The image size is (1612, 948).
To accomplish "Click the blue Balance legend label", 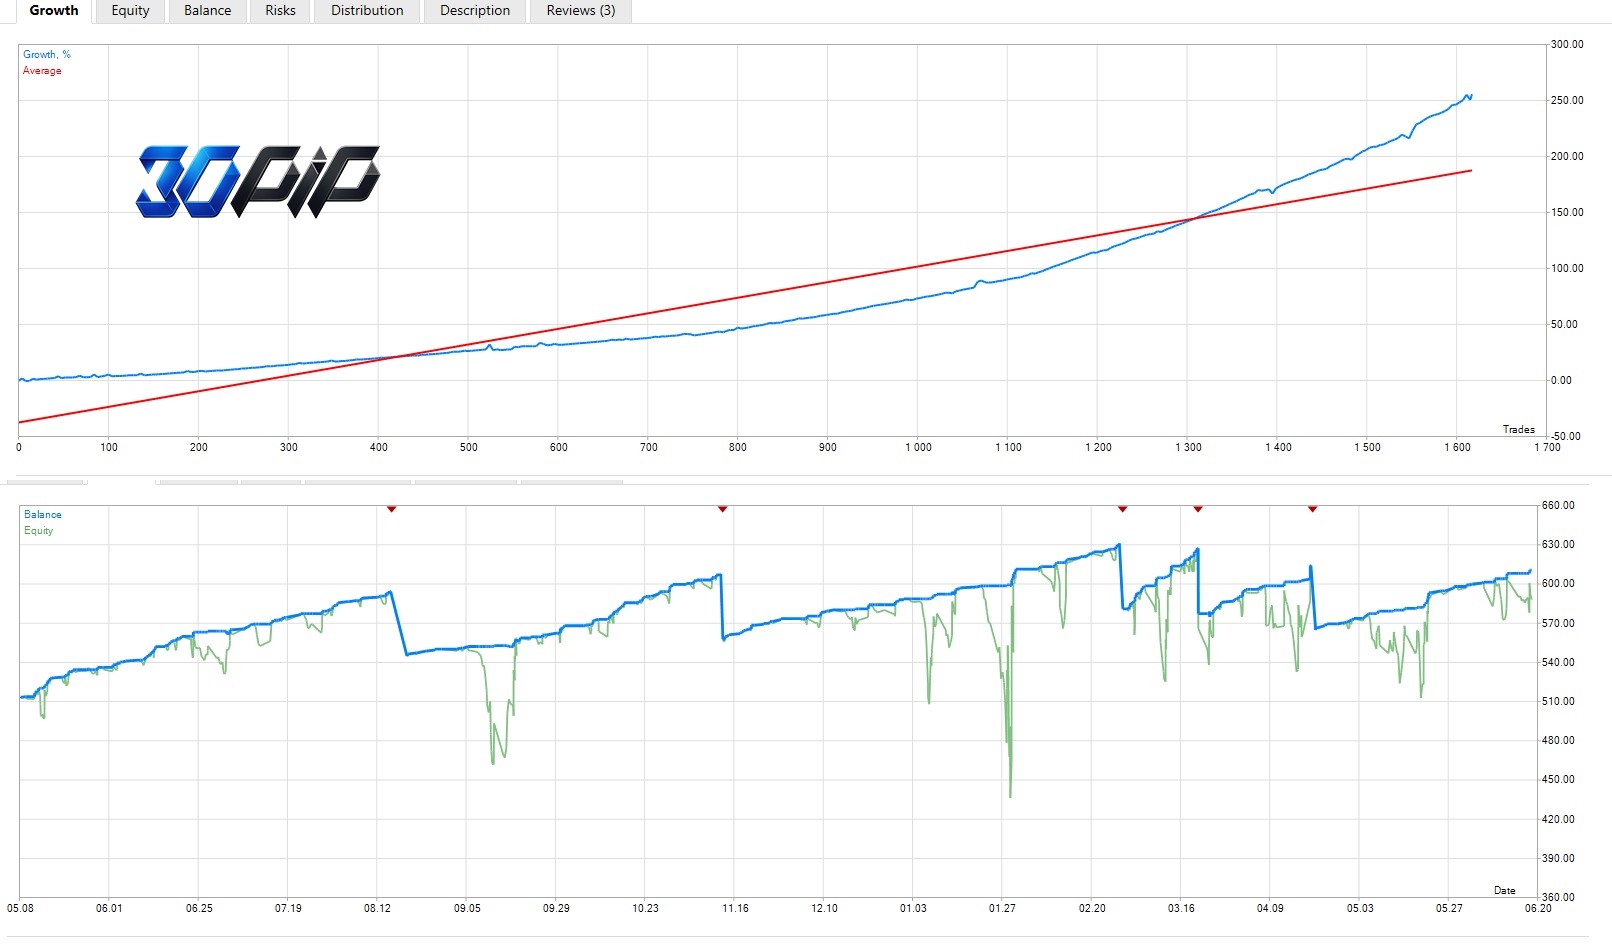I will click(x=43, y=515).
